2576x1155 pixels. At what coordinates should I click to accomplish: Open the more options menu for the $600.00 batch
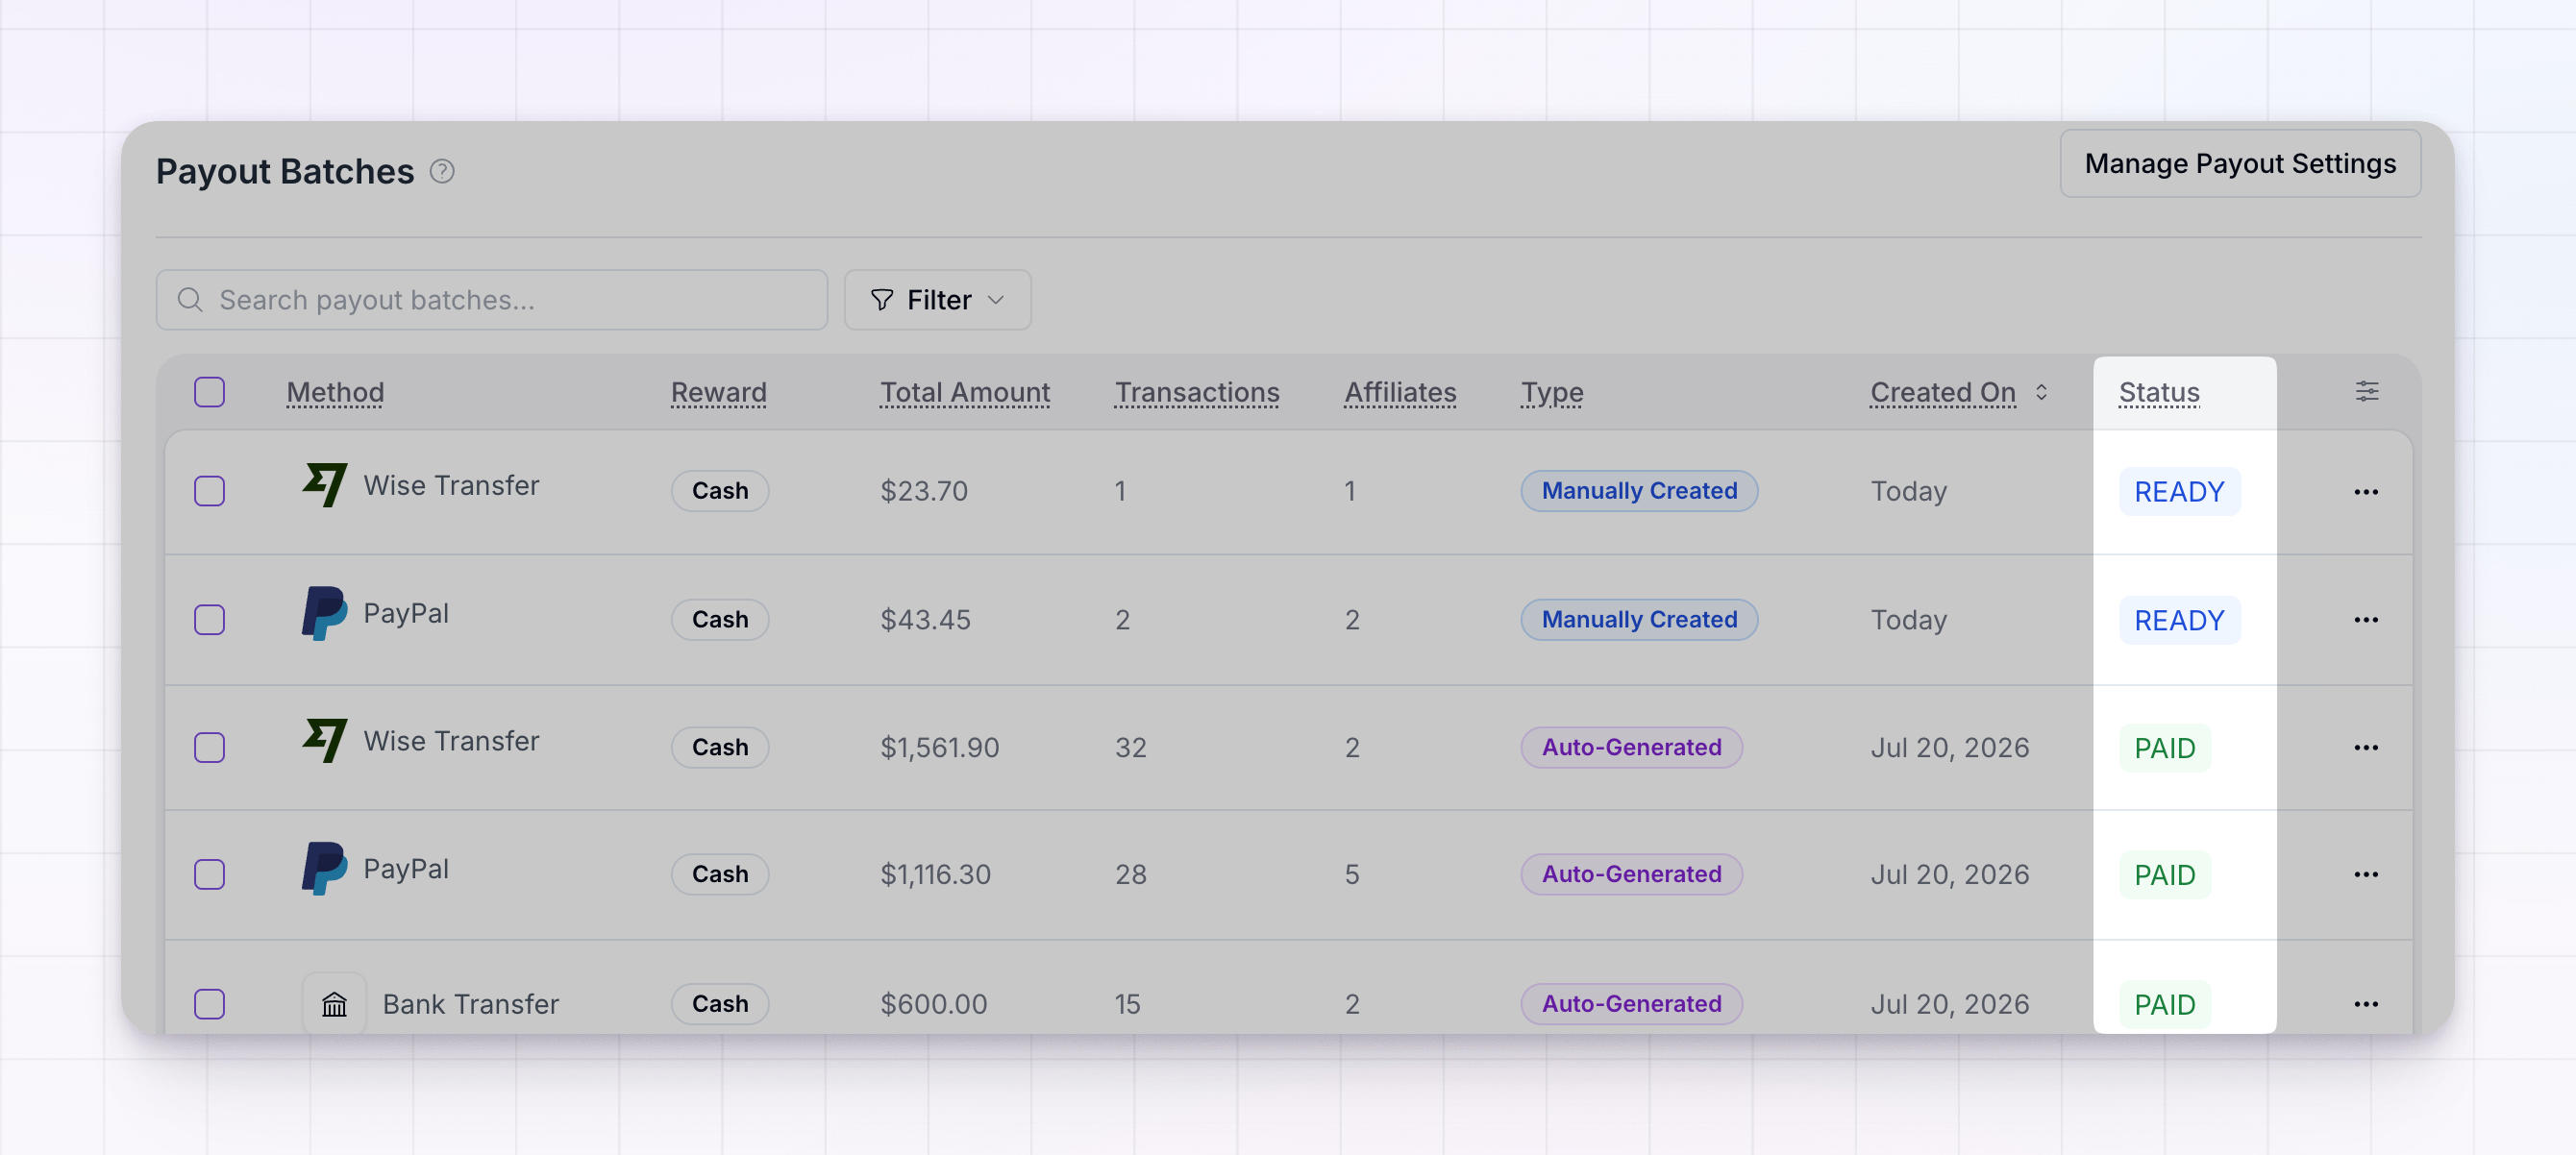[2366, 1004]
